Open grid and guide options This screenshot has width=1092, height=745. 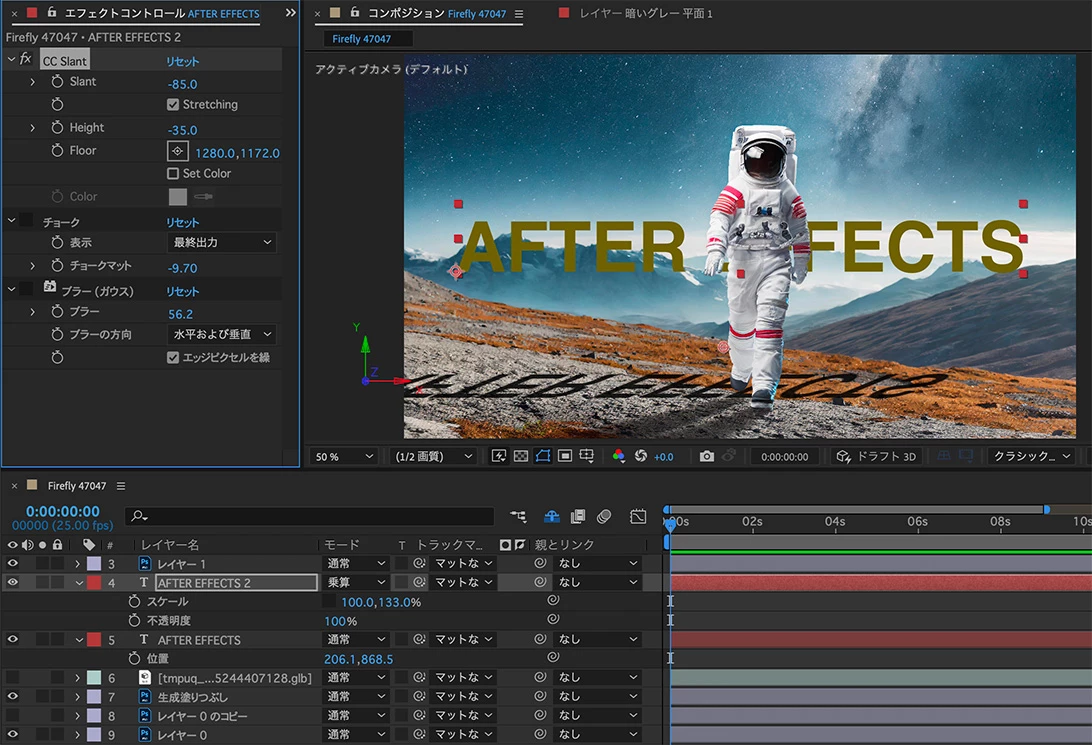(586, 456)
